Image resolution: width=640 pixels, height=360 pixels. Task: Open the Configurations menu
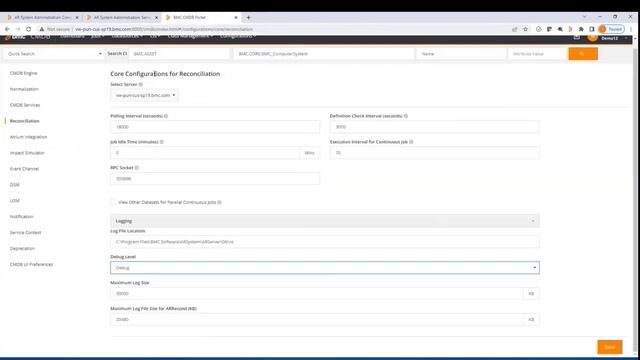[238, 36]
